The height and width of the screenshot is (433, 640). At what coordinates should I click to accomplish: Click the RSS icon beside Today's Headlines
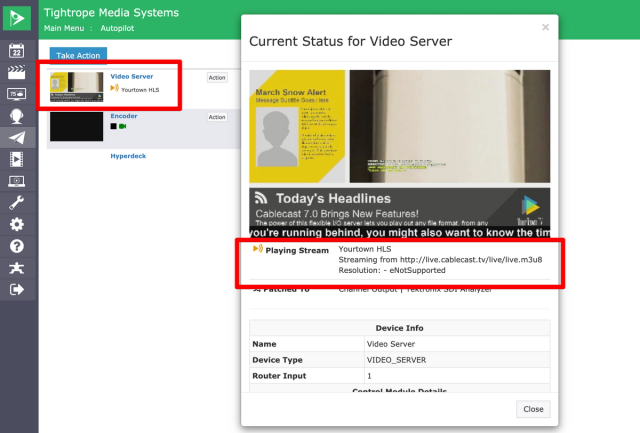(x=261, y=198)
